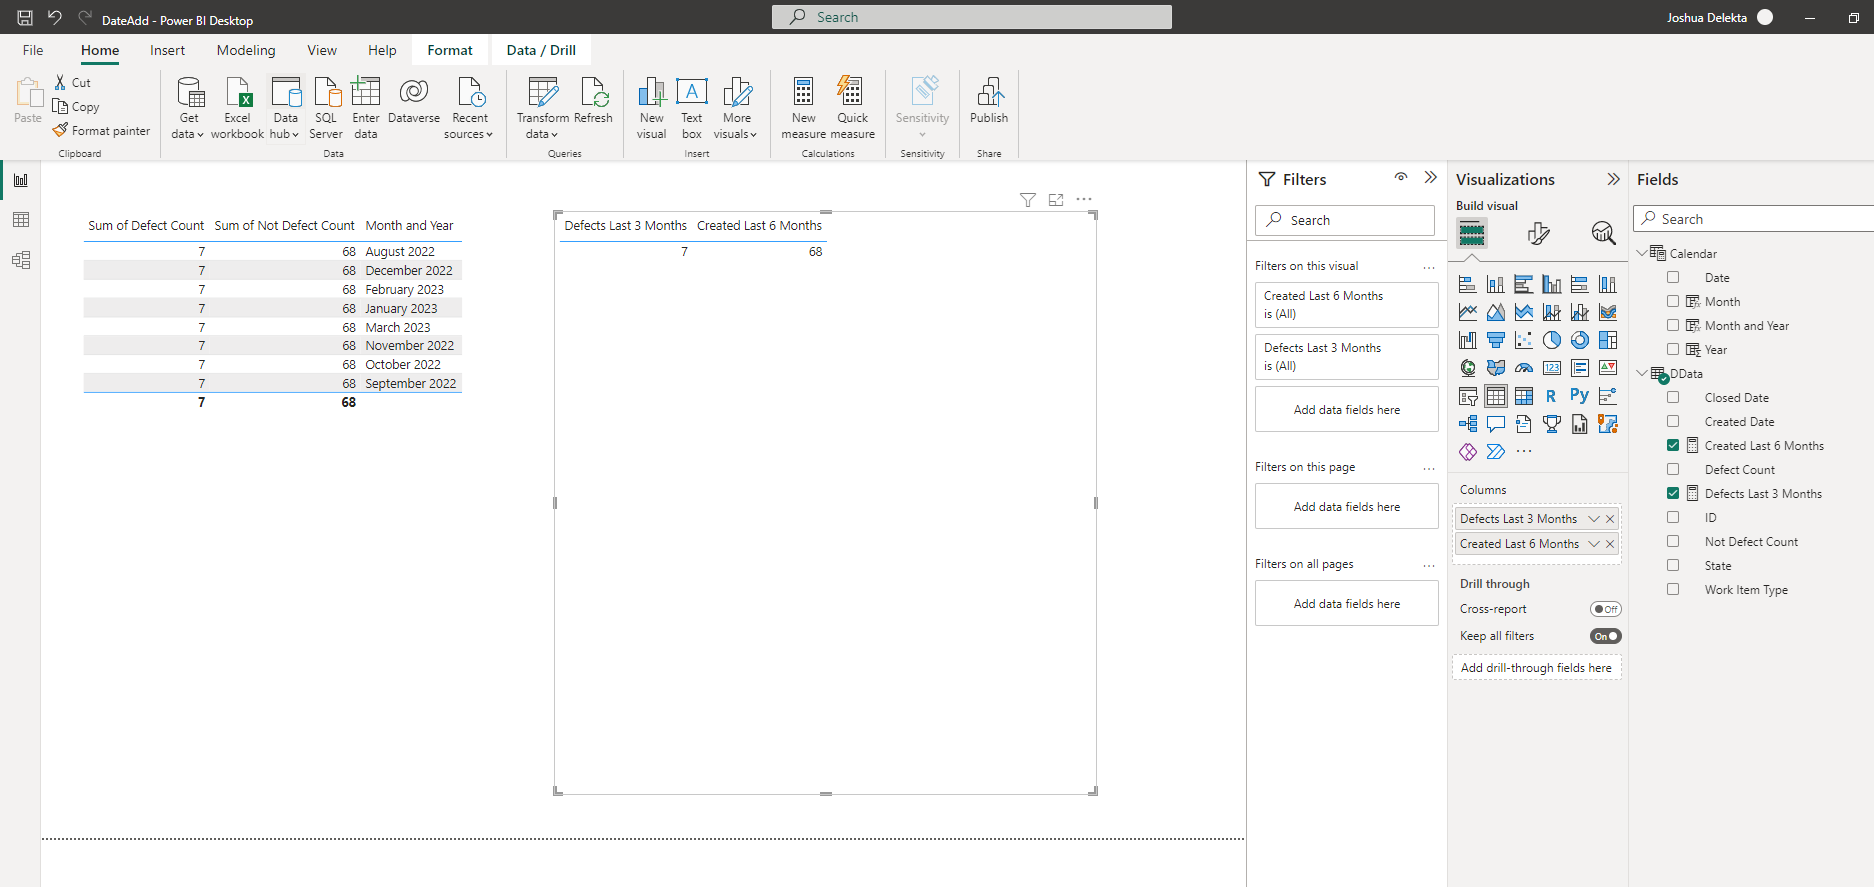Select the matrix visual icon
Screen dimensions: 1874x887
tap(1523, 396)
